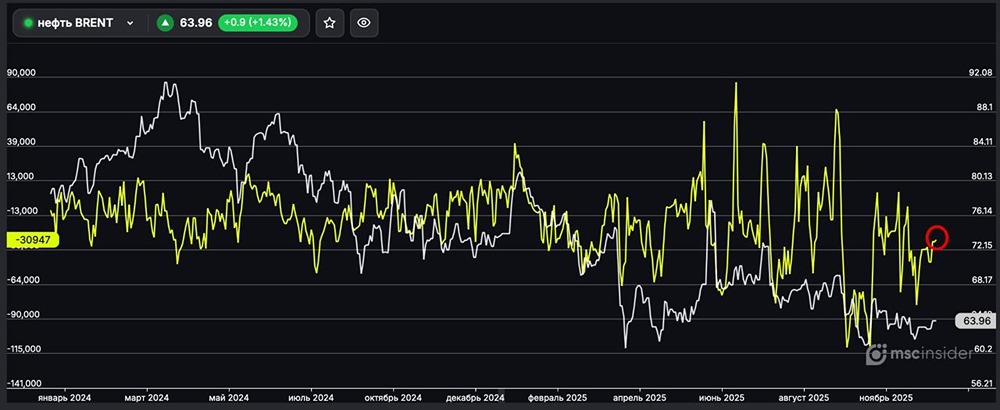Click the green dot beside нефть BRENT
This screenshot has height=410, width=1000.
point(28,23)
